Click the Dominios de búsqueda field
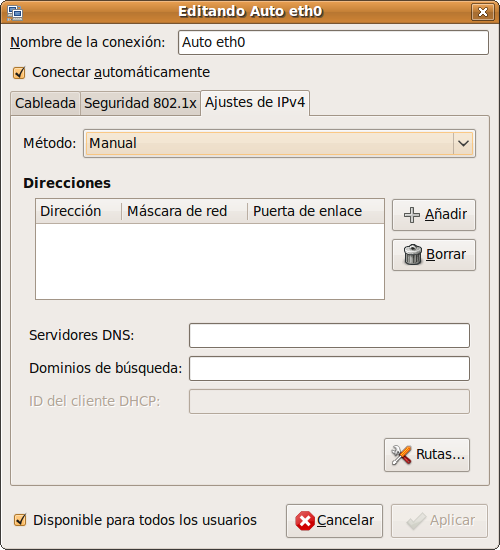500x550 pixels. tap(329, 369)
